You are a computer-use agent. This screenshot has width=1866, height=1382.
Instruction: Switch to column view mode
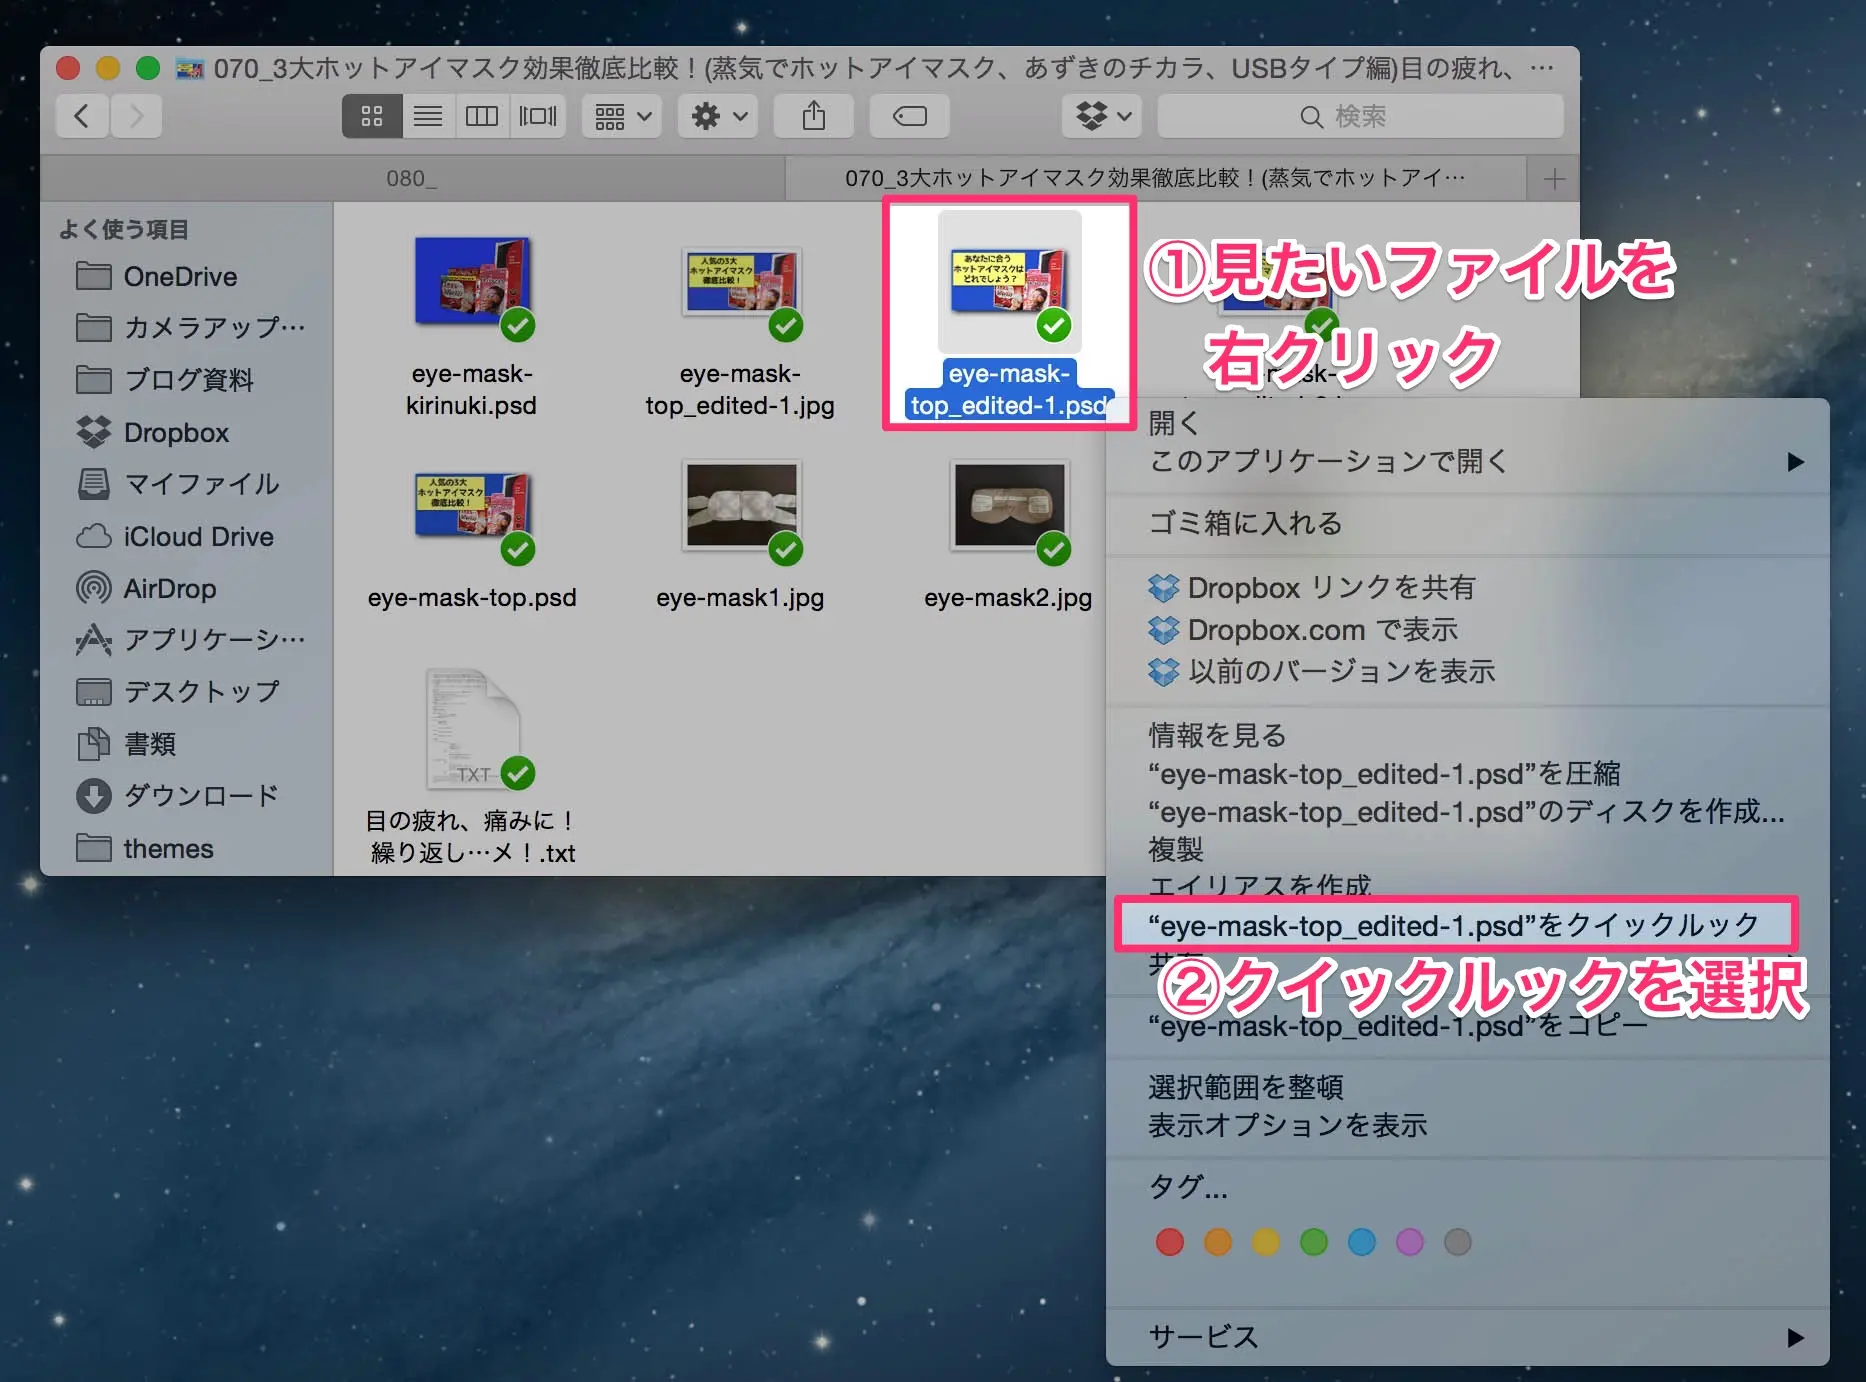coord(482,116)
